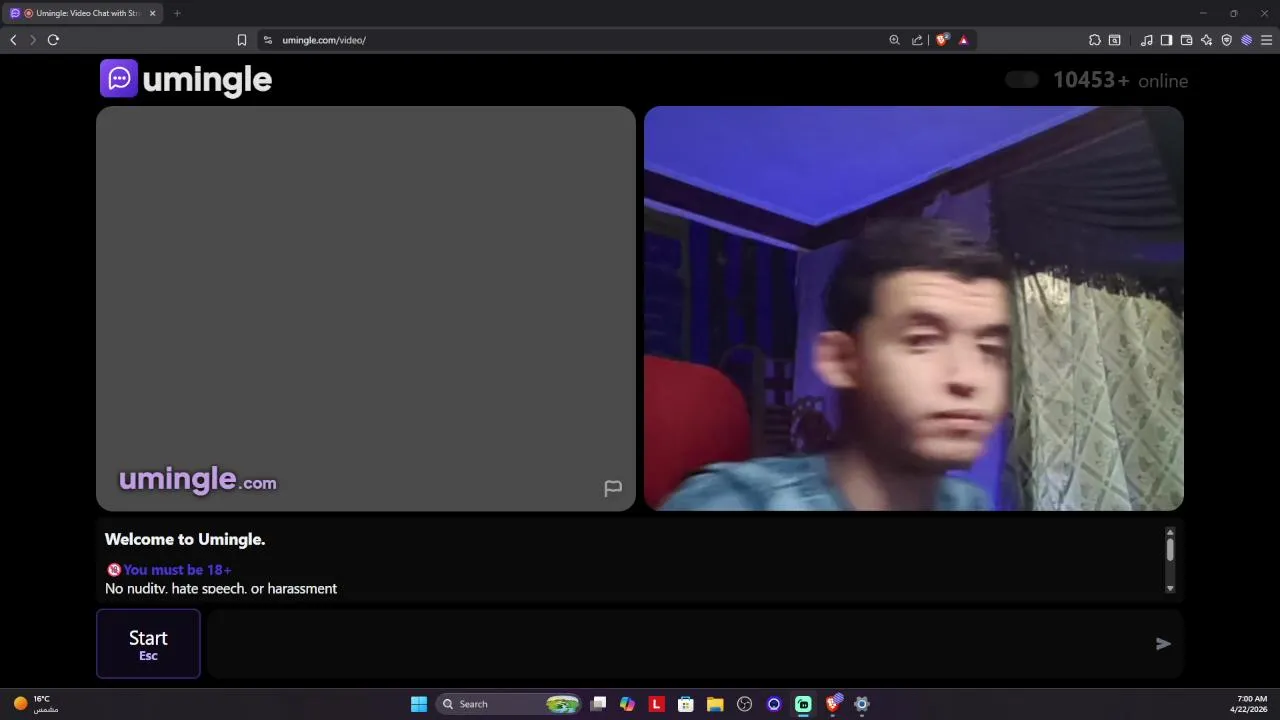
Task: Open the red L app on taskbar
Action: point(656,704)
